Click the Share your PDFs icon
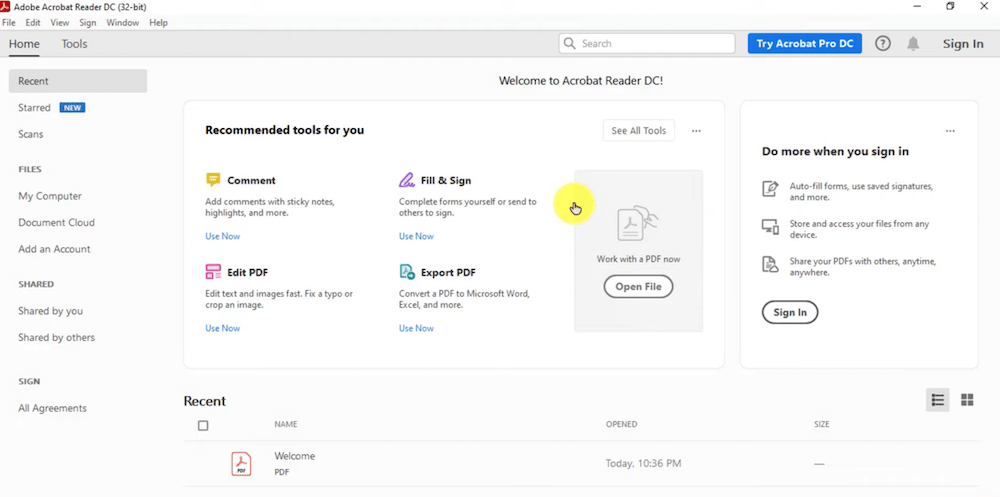 click(x=770, y=264)
